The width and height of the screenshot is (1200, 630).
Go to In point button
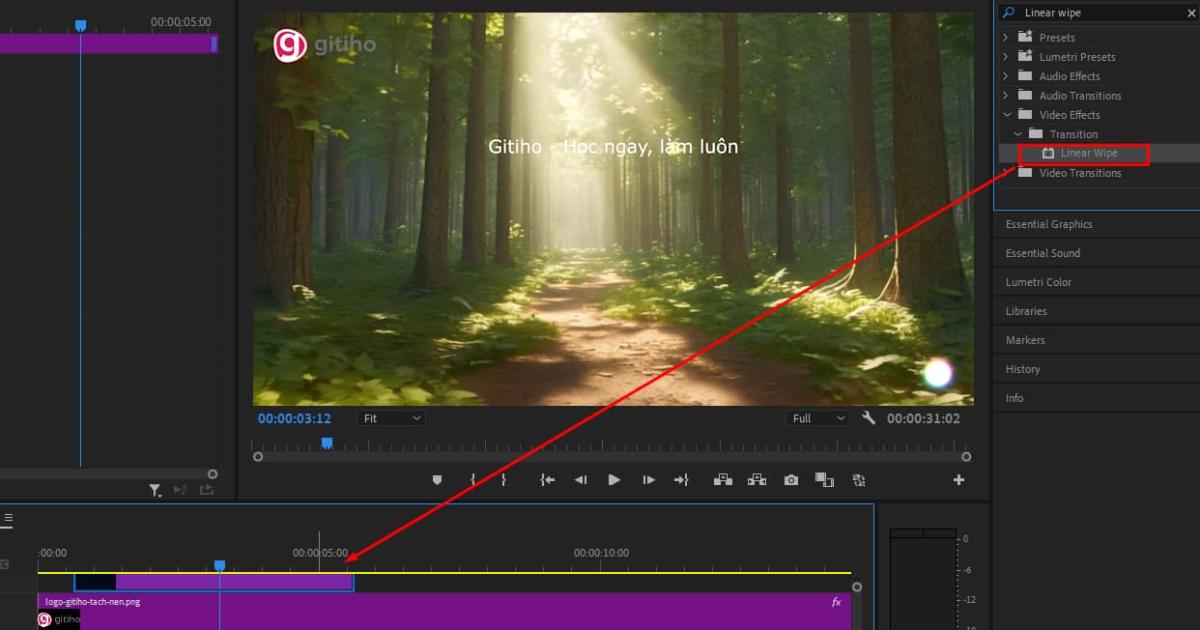[547, 480]
